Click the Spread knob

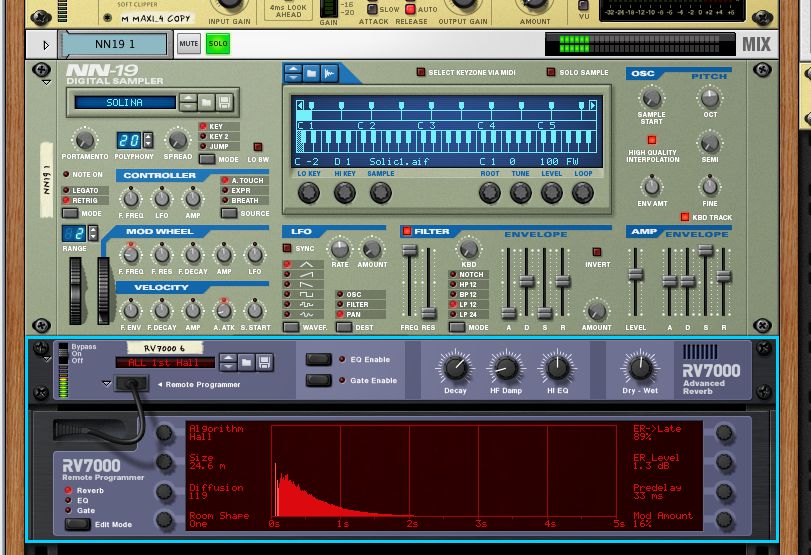point(177,140)
